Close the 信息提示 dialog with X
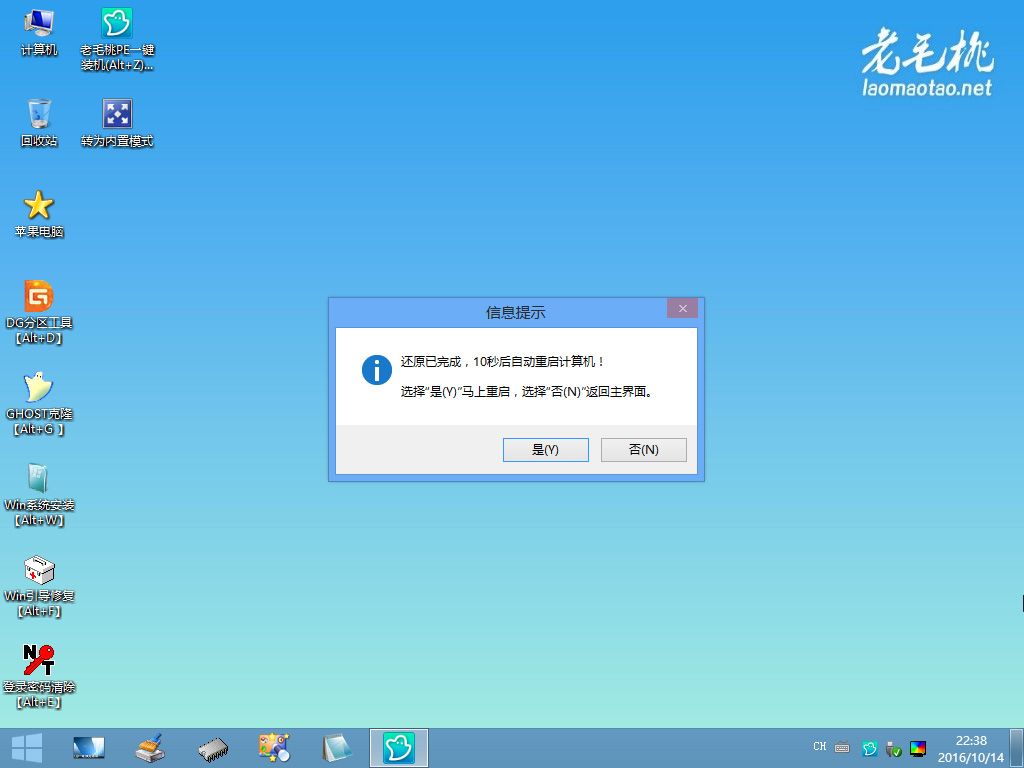Image resolution: width=1024 pixels, height=768 pixels. (x=682, y=309)
